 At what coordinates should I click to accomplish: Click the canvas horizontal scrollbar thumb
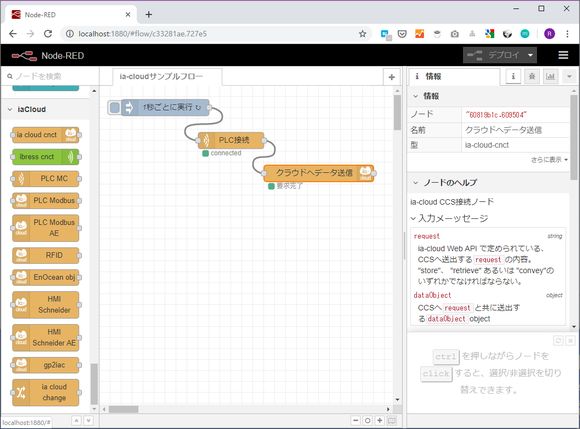[123, 409]
